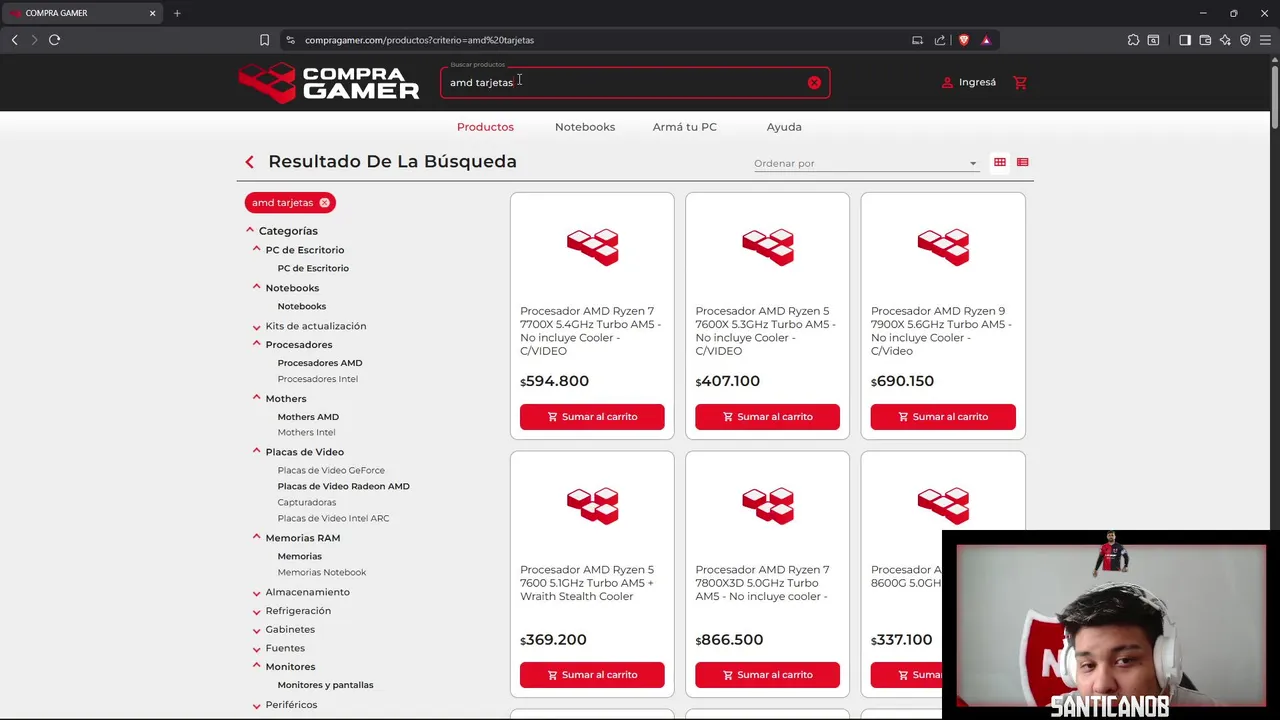Image resolution: width=1280 pixels, height=720 pixels.
Task: Open the Ayuda menu item
Action: coord(784,127)
